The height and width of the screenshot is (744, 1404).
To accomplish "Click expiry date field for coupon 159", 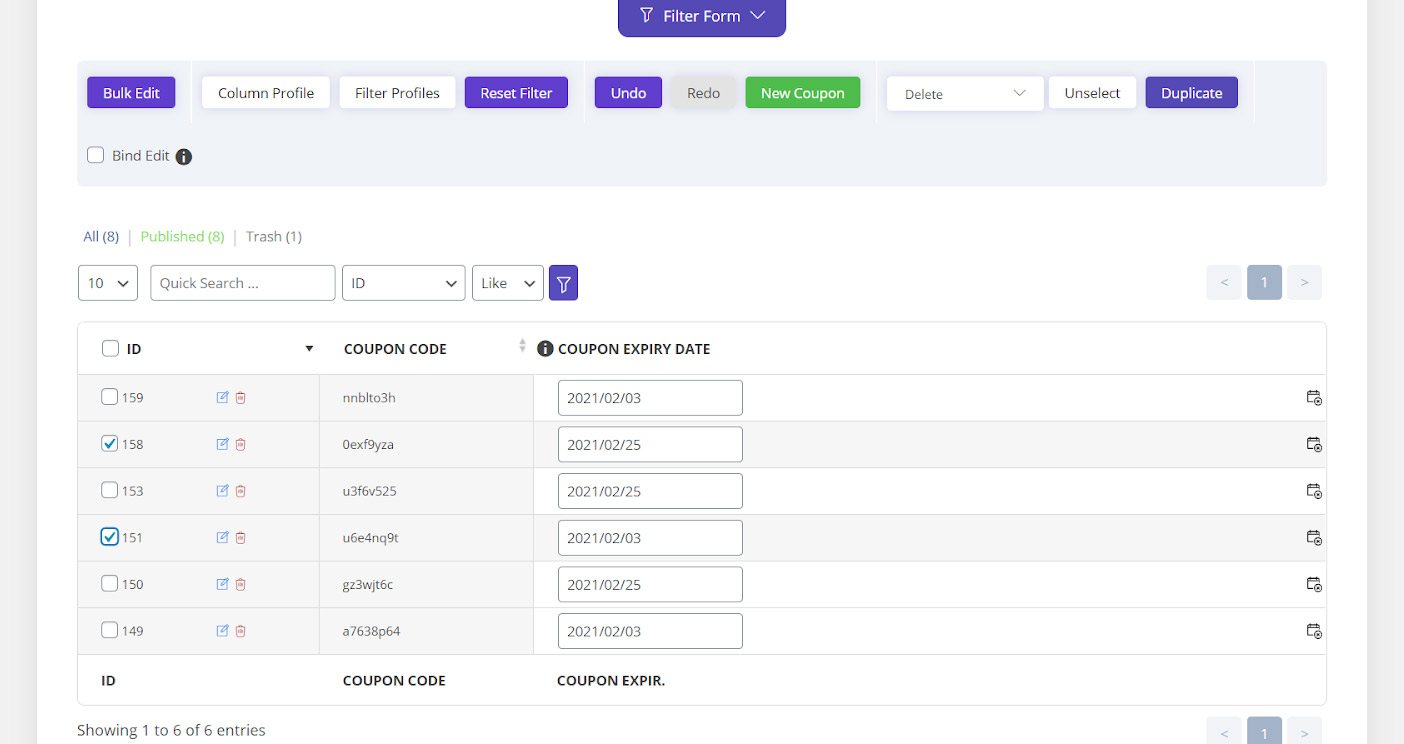I will [x=650, y=398].
